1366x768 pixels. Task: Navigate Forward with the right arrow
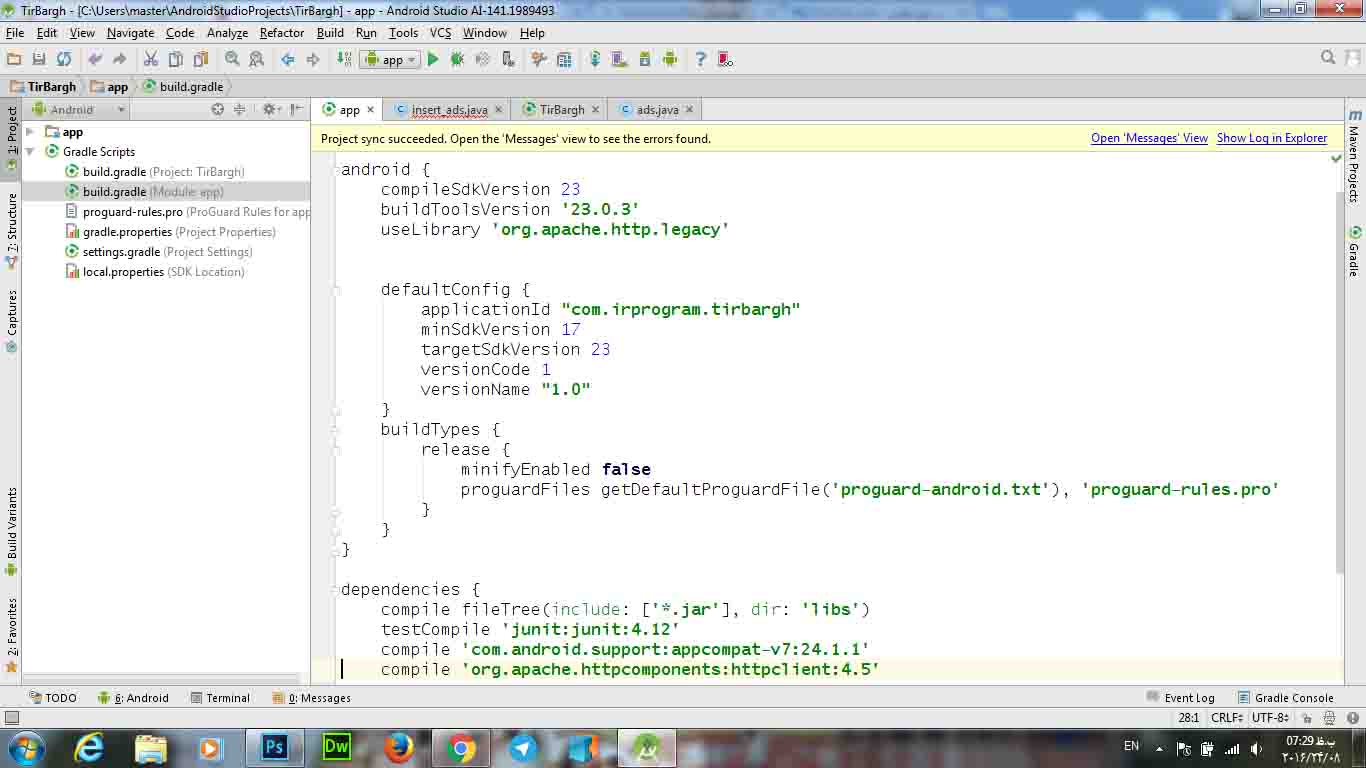(x=313, y=59)
